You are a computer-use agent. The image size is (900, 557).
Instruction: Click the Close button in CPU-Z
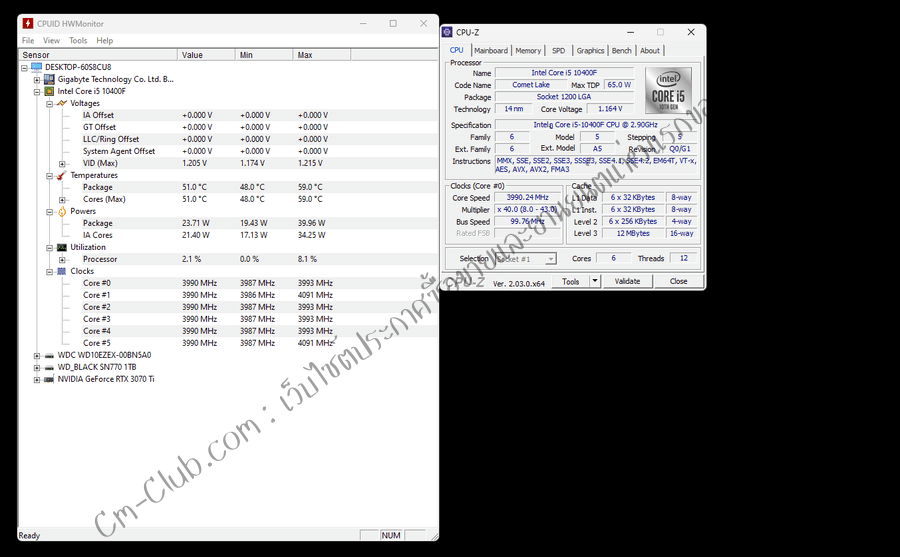pyautogui.click(x=678, y=281)
